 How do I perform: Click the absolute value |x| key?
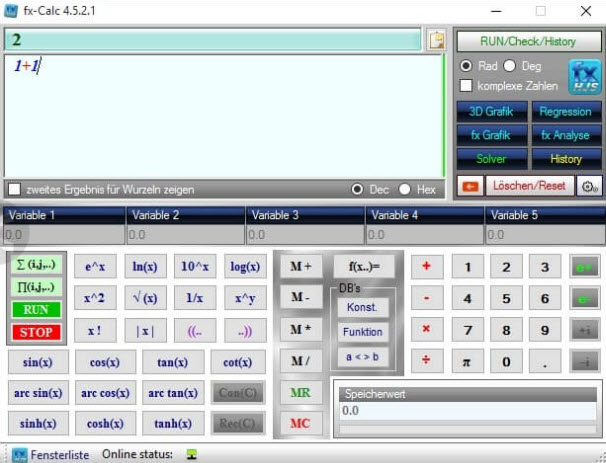point(145,331)
